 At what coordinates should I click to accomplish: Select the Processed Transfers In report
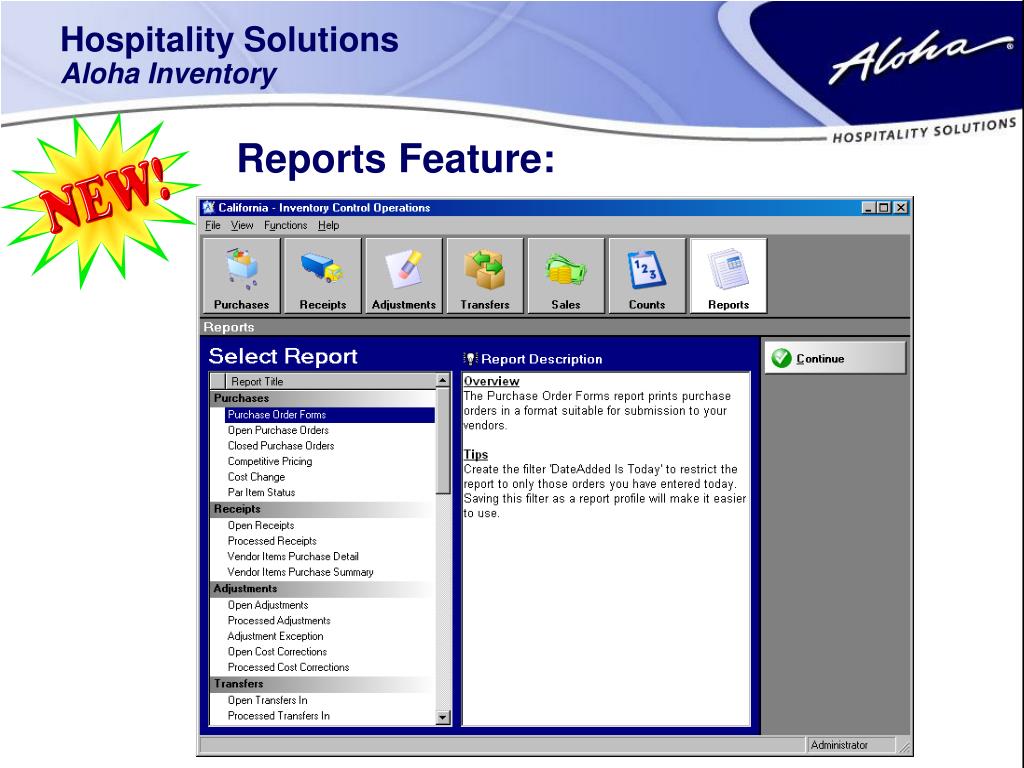point(278,716)
